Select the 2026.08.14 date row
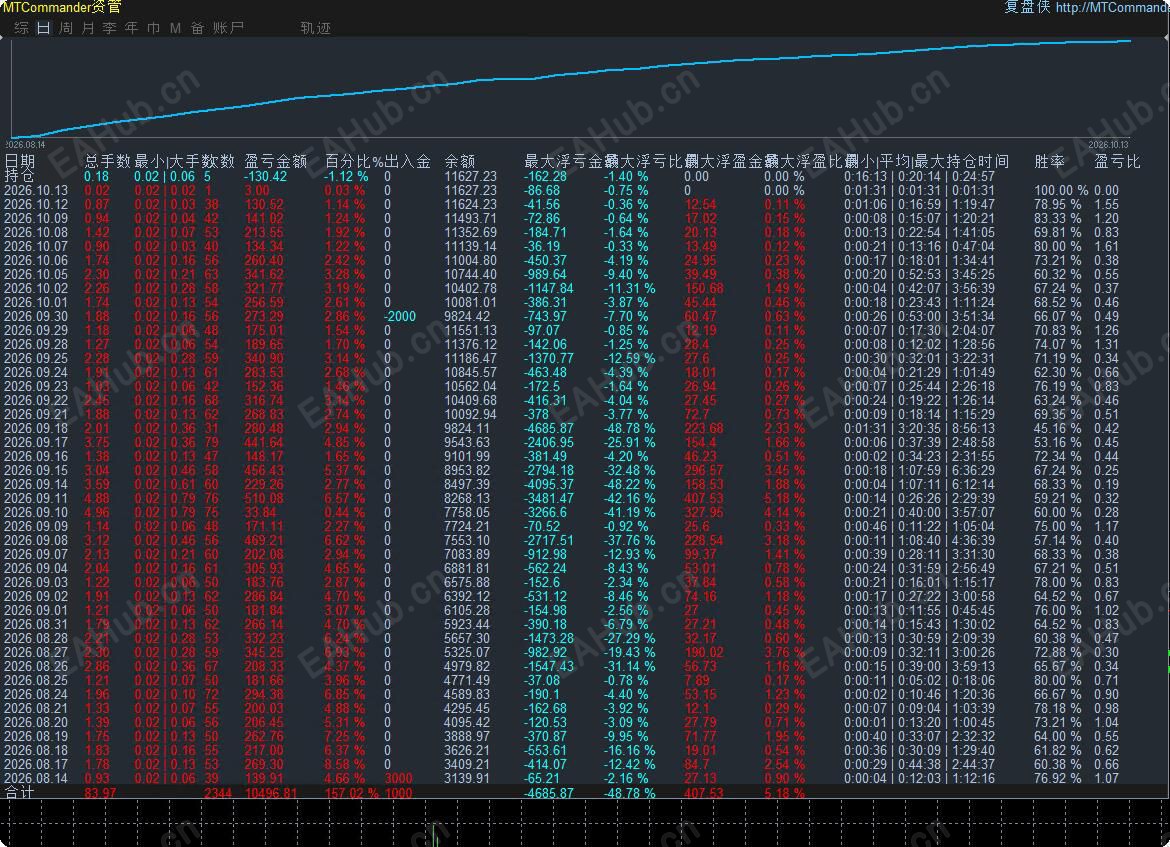 [x=36, y=778]
